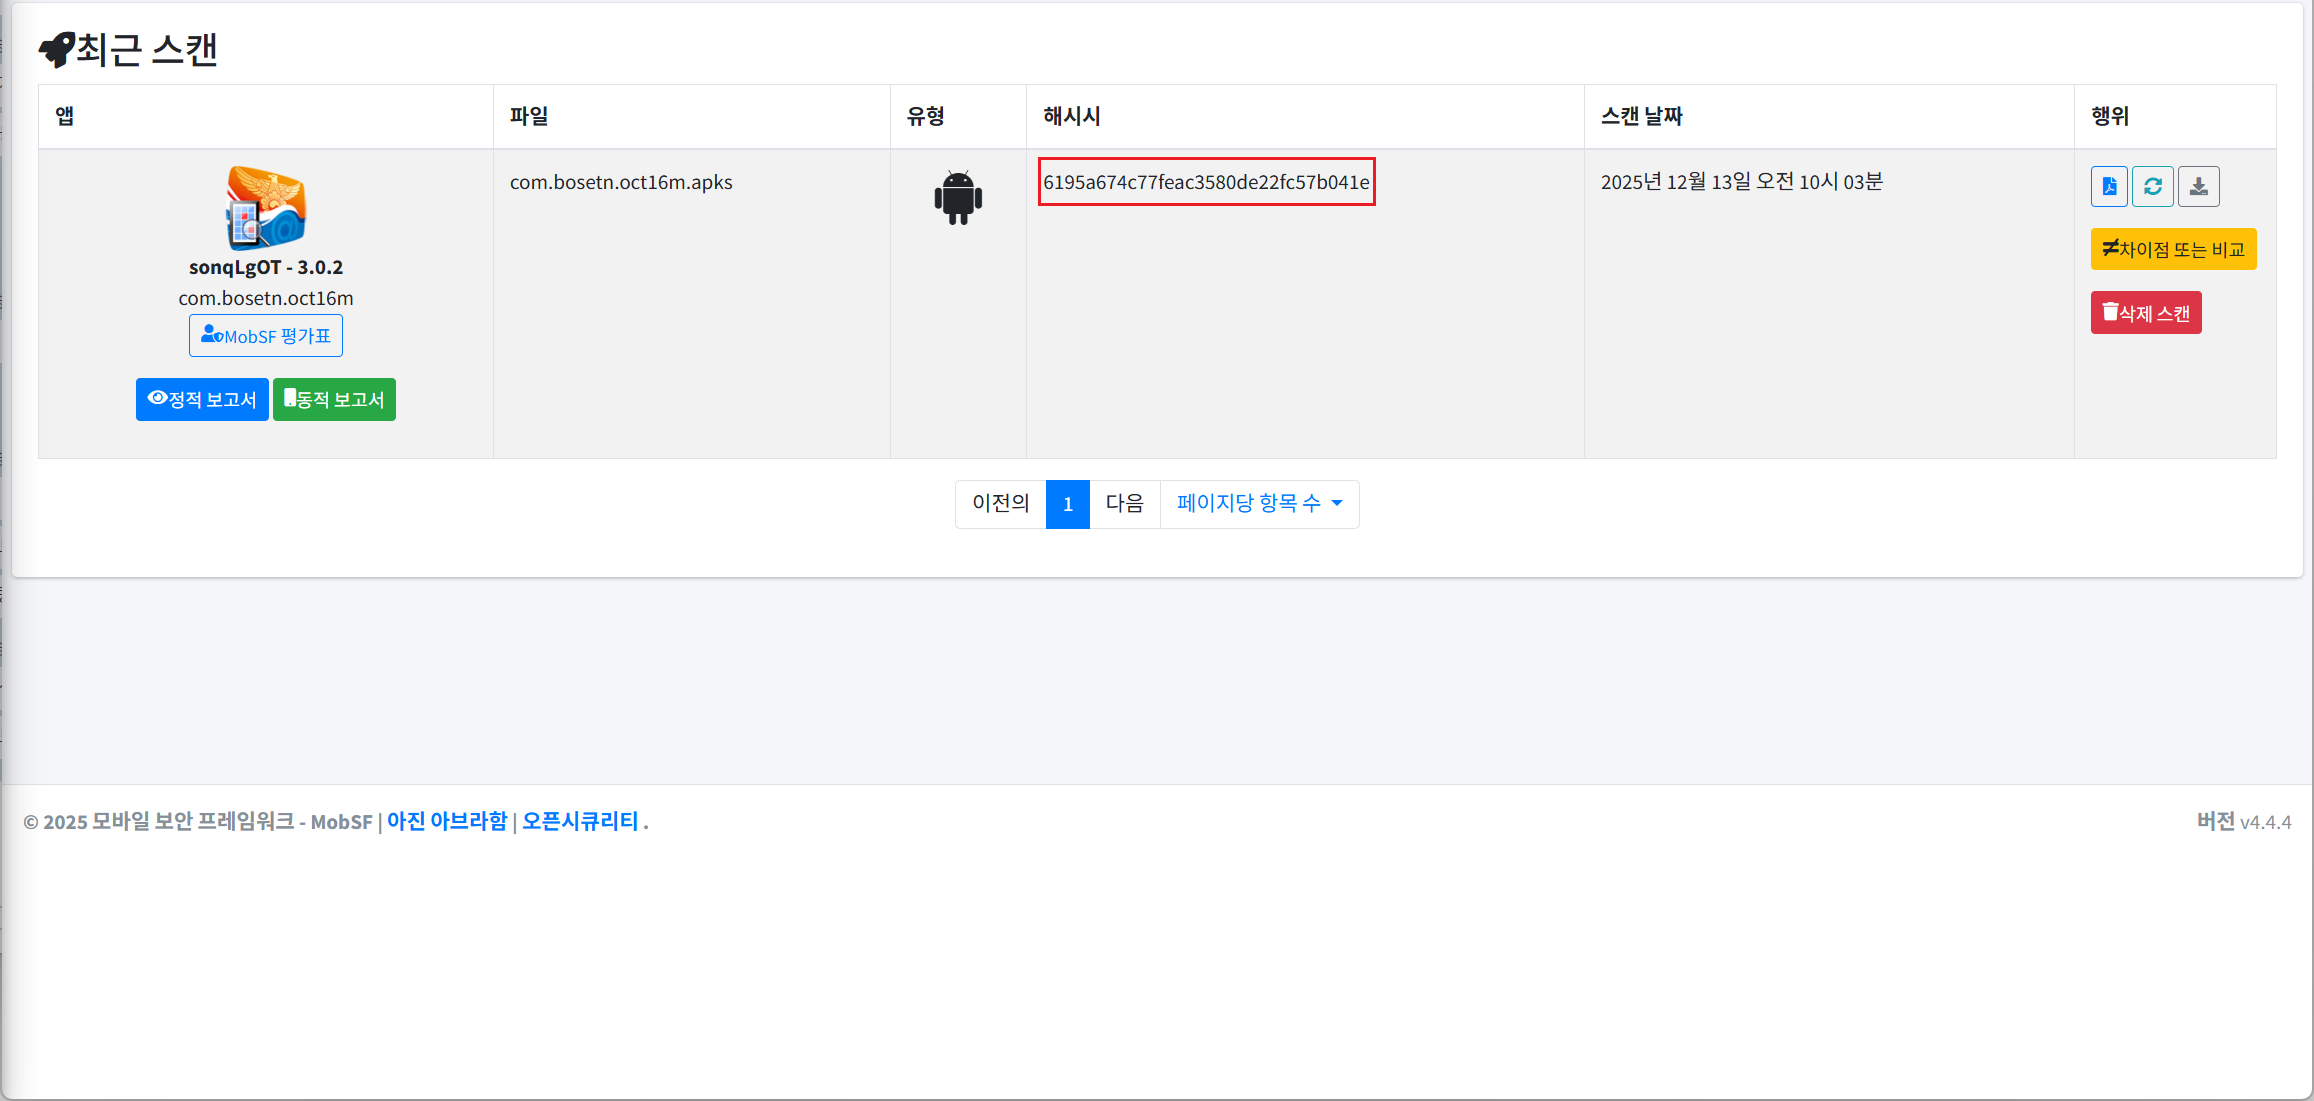Screen dimensions: 2314x1101
Task: Click the 스캔 날짜 column header
Action: [1641, 117]
